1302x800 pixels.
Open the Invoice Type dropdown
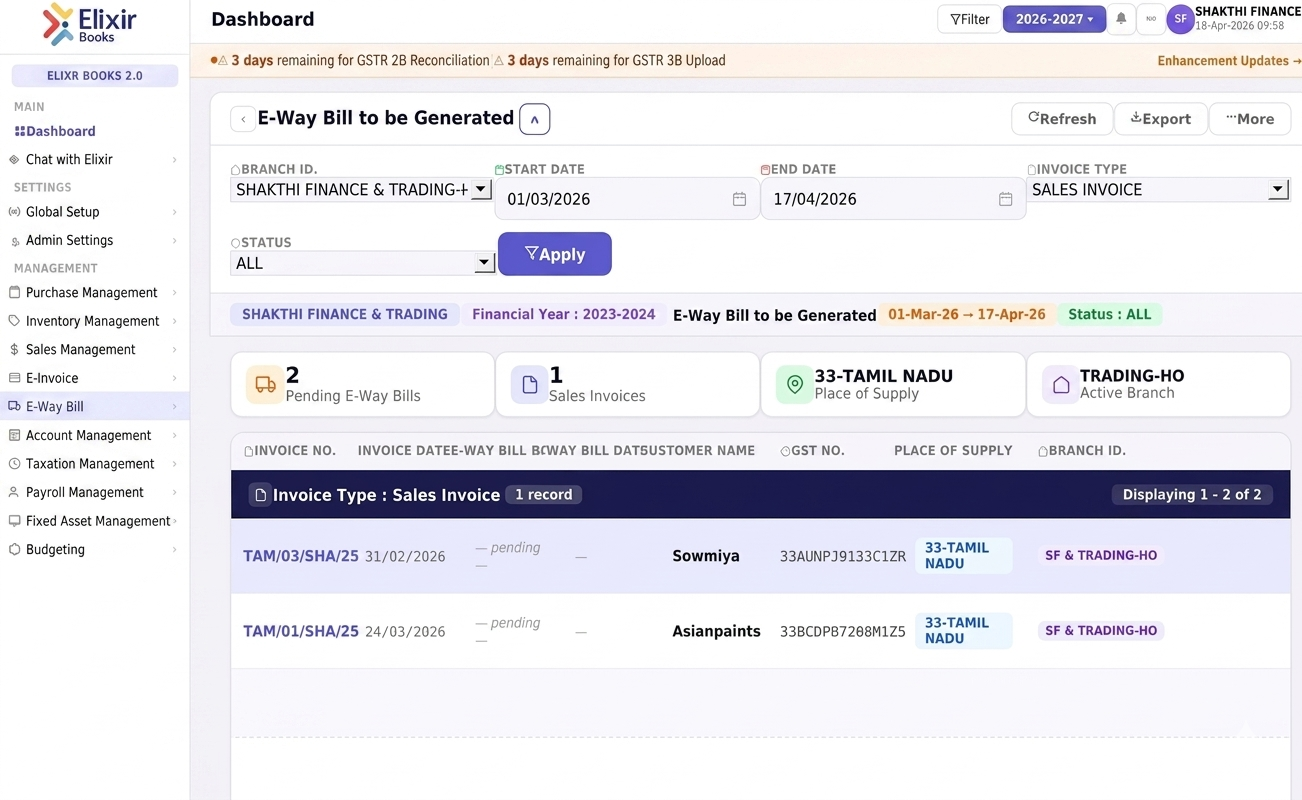point(1158,189)
